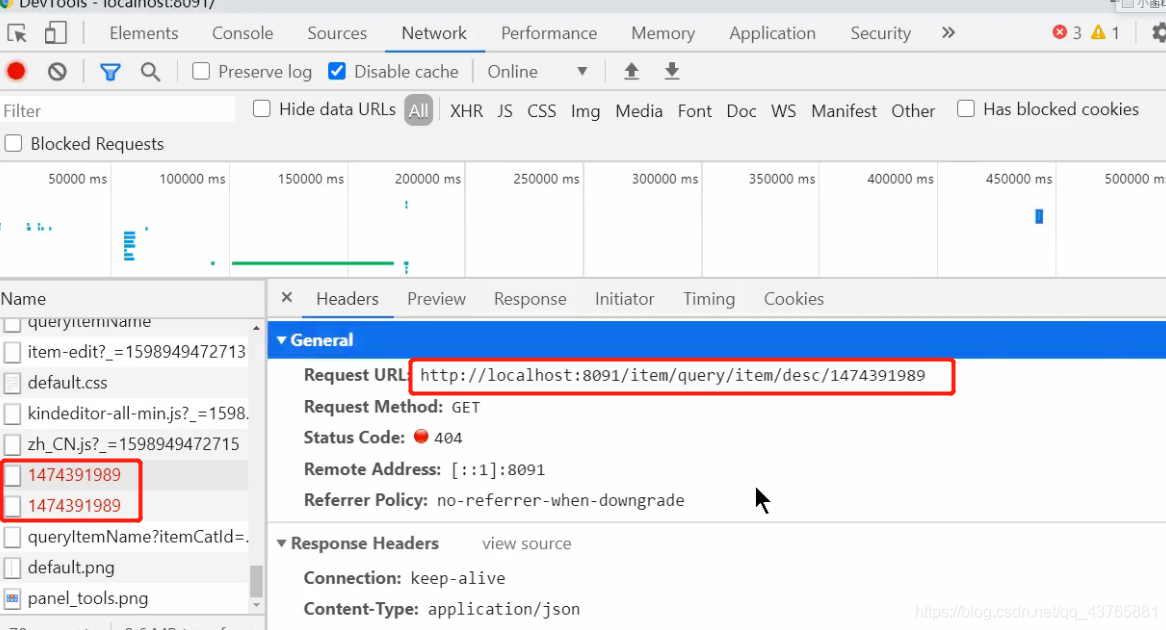This screenshot has width=1166, height=630.
Task: Click view source link
Action: pos(526,544)
